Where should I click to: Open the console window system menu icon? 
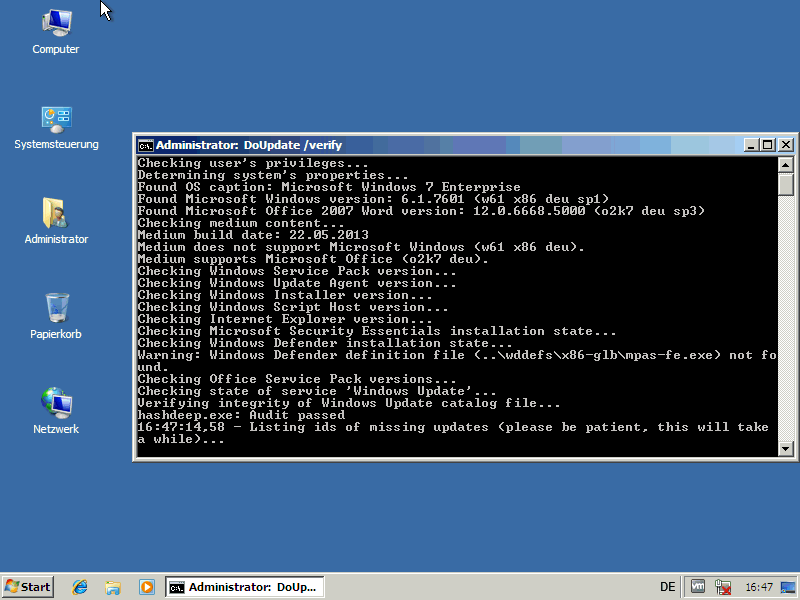pos(145,144)
